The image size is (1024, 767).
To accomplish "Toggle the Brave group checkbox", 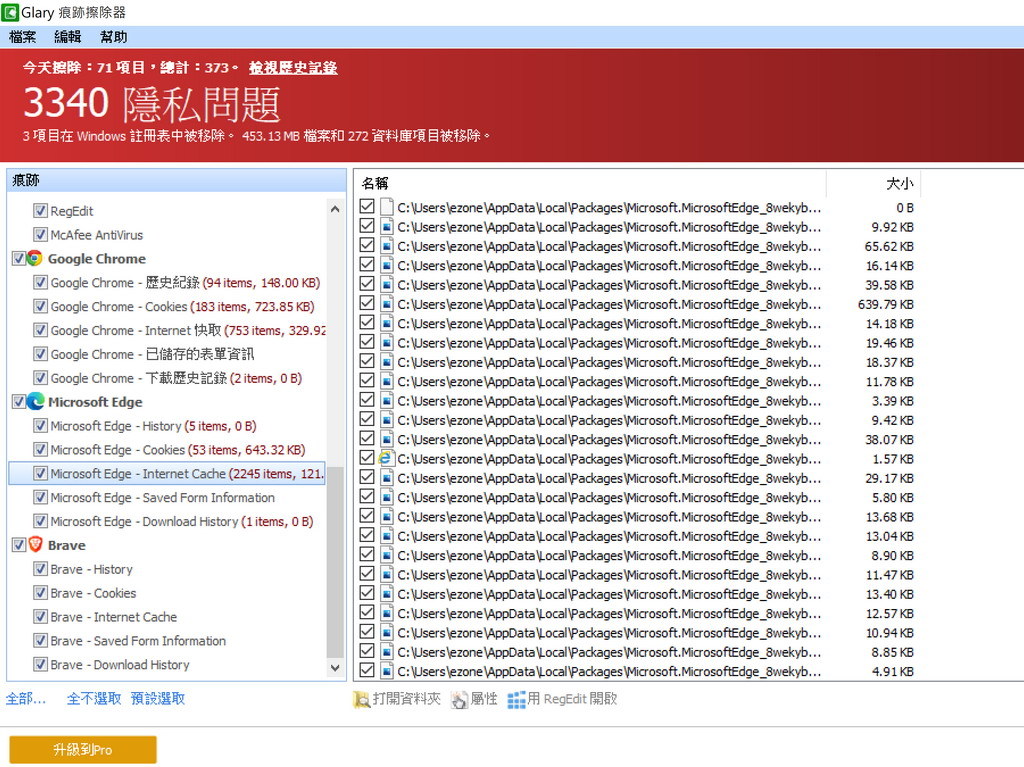I will point(18,544).
